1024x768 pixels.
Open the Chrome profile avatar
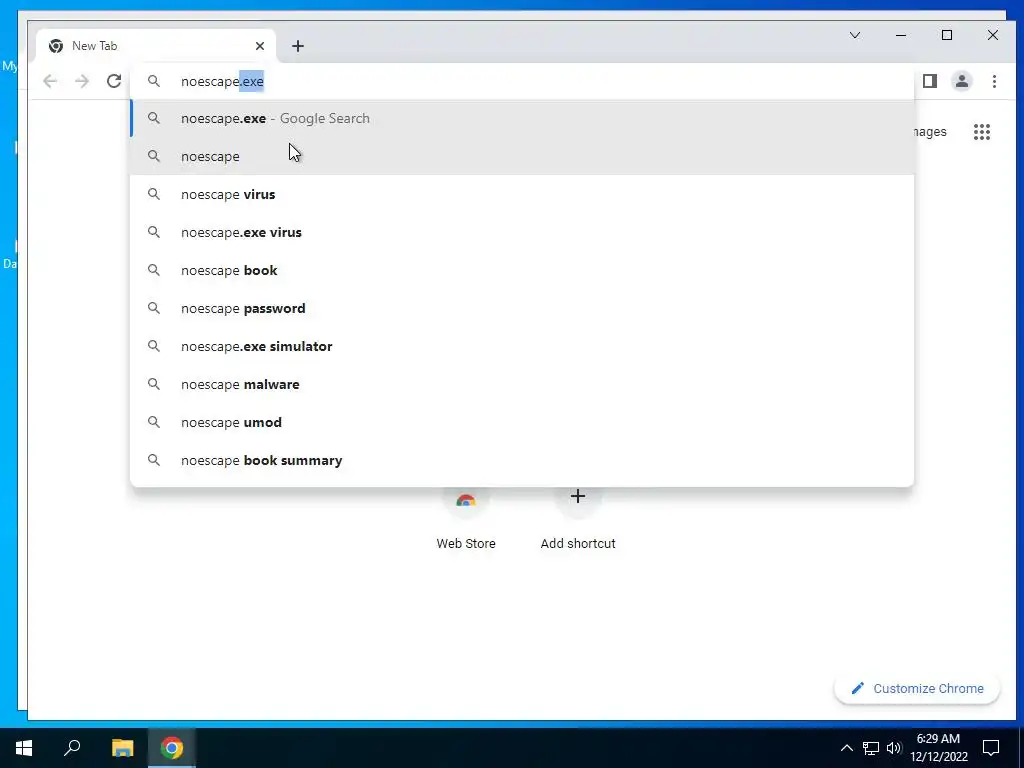click(962, 81)
